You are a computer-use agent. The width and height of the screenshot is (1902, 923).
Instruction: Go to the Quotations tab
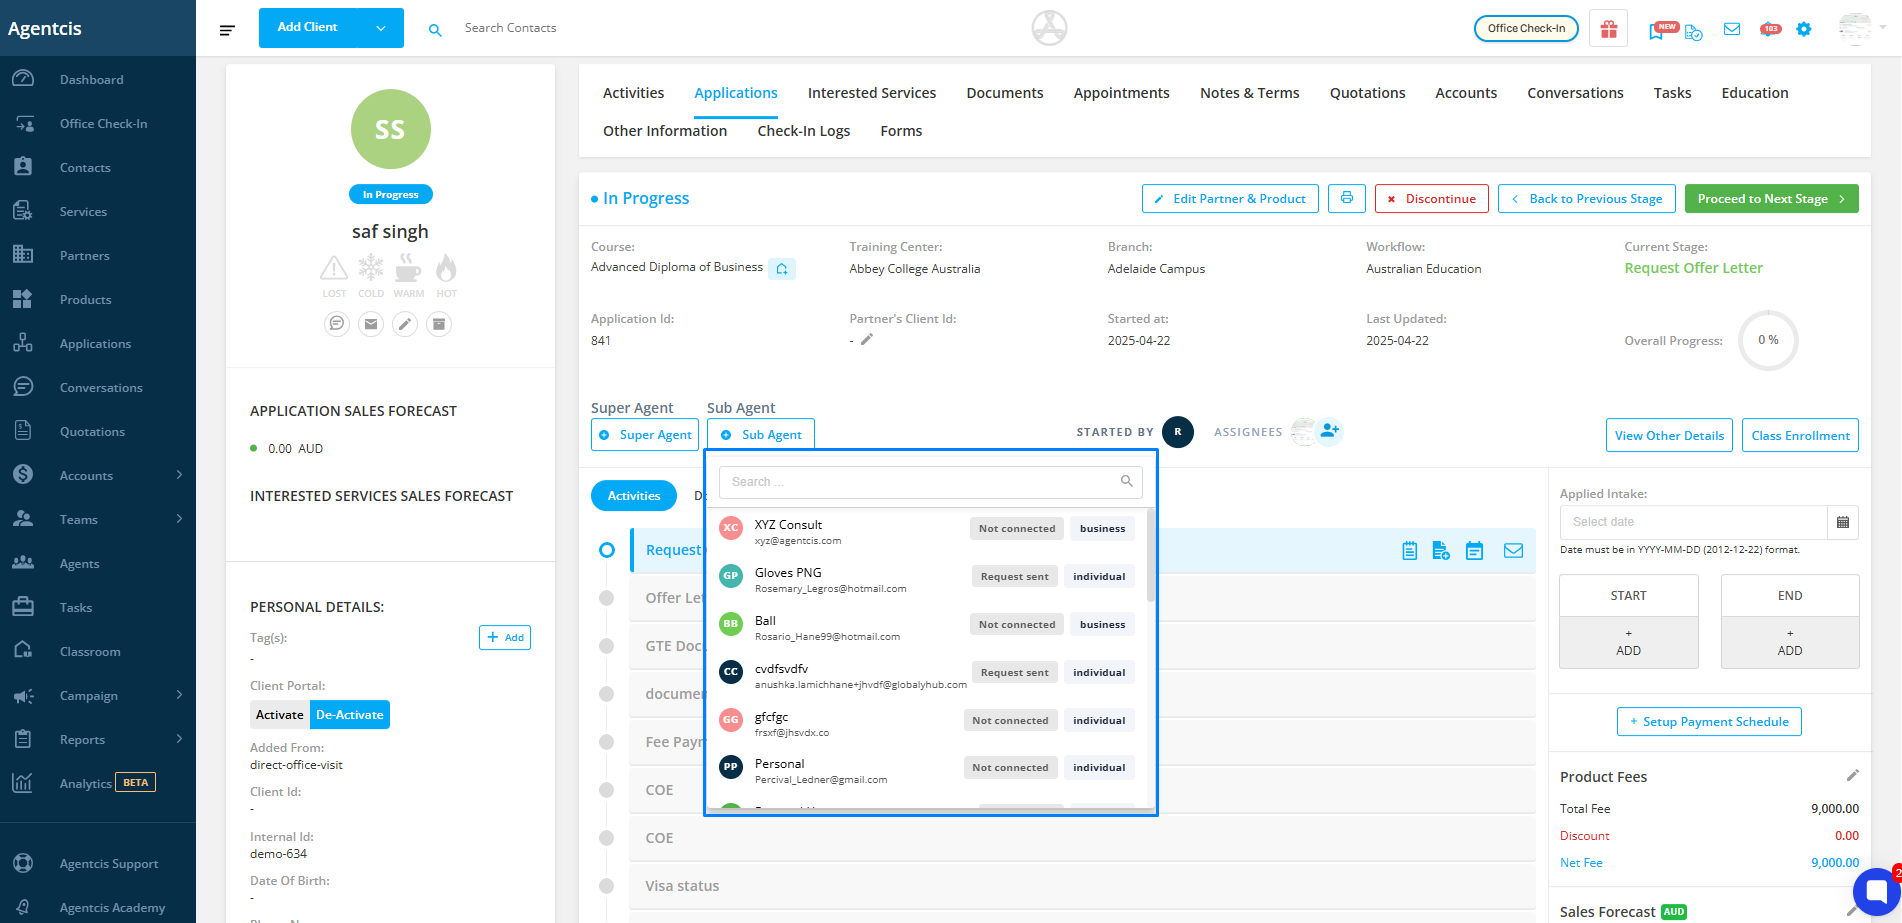(1367, 93)
